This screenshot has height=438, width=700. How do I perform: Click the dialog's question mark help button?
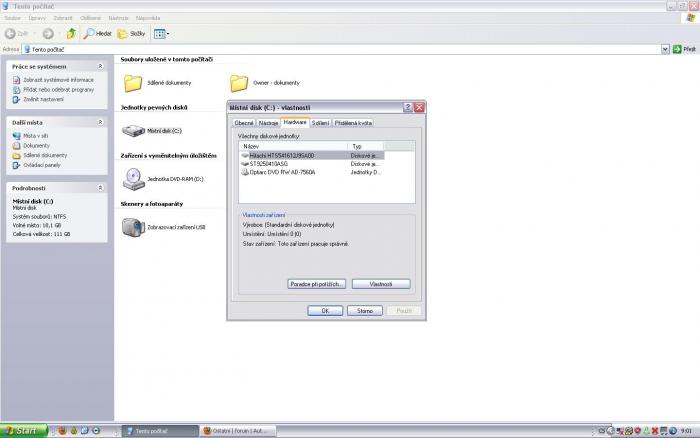(x=408, y=107)
